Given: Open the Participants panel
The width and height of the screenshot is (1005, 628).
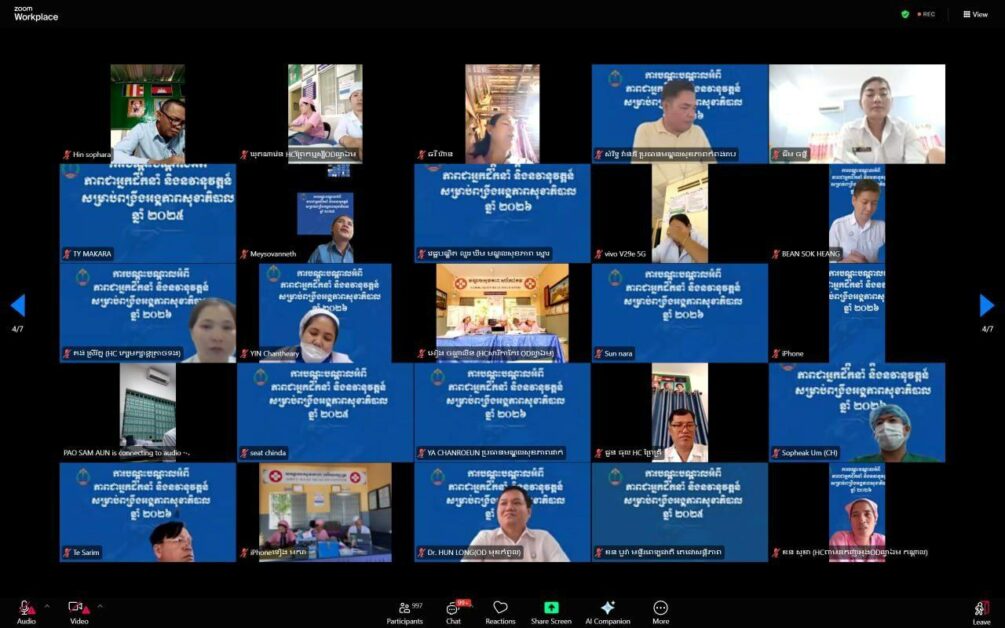Looking at the screenshot, I should tap(404, 611).
